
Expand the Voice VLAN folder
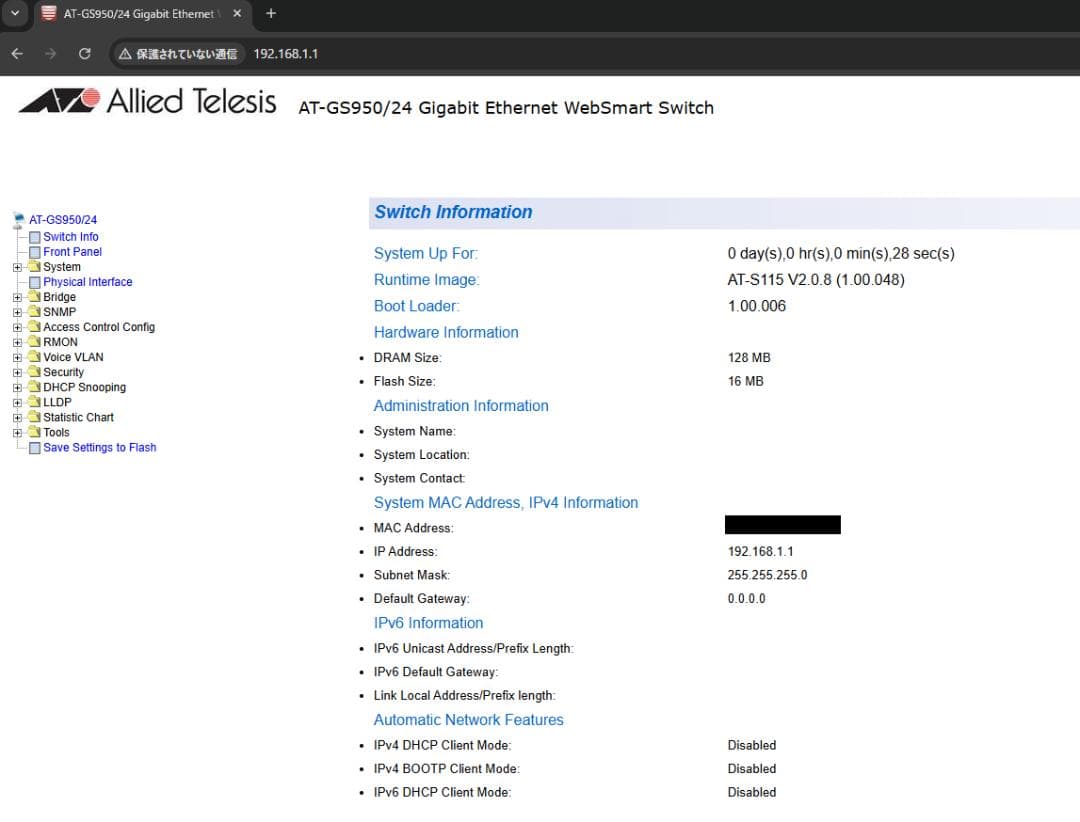pyautogui.click(x=17, y=358)
